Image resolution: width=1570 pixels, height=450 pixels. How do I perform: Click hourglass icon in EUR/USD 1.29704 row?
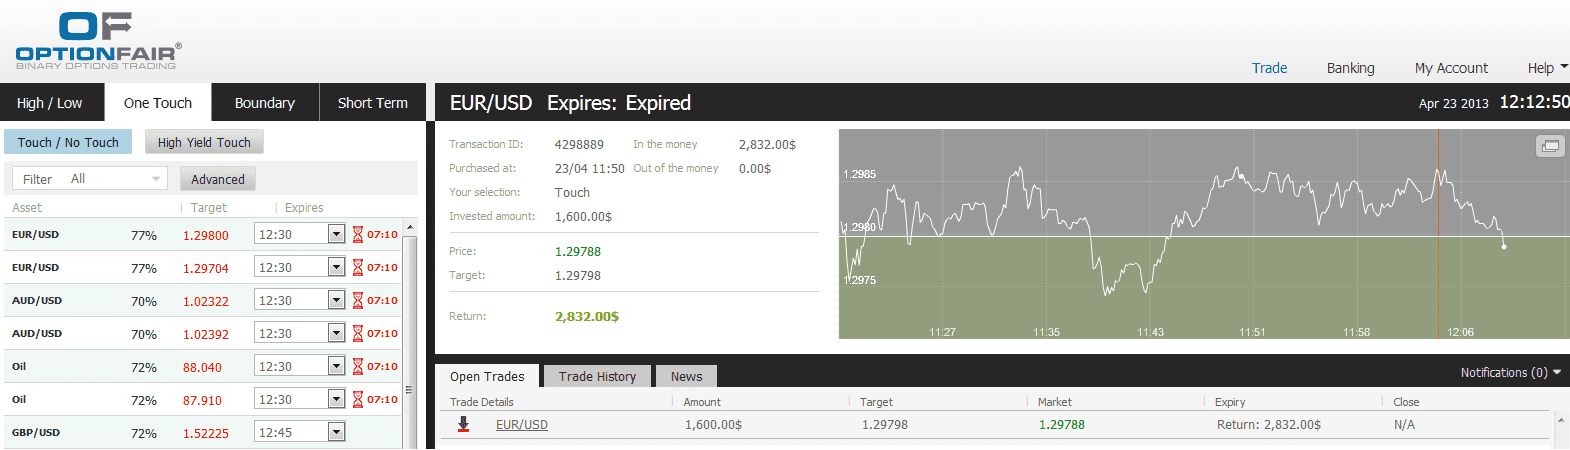point(357,268)
